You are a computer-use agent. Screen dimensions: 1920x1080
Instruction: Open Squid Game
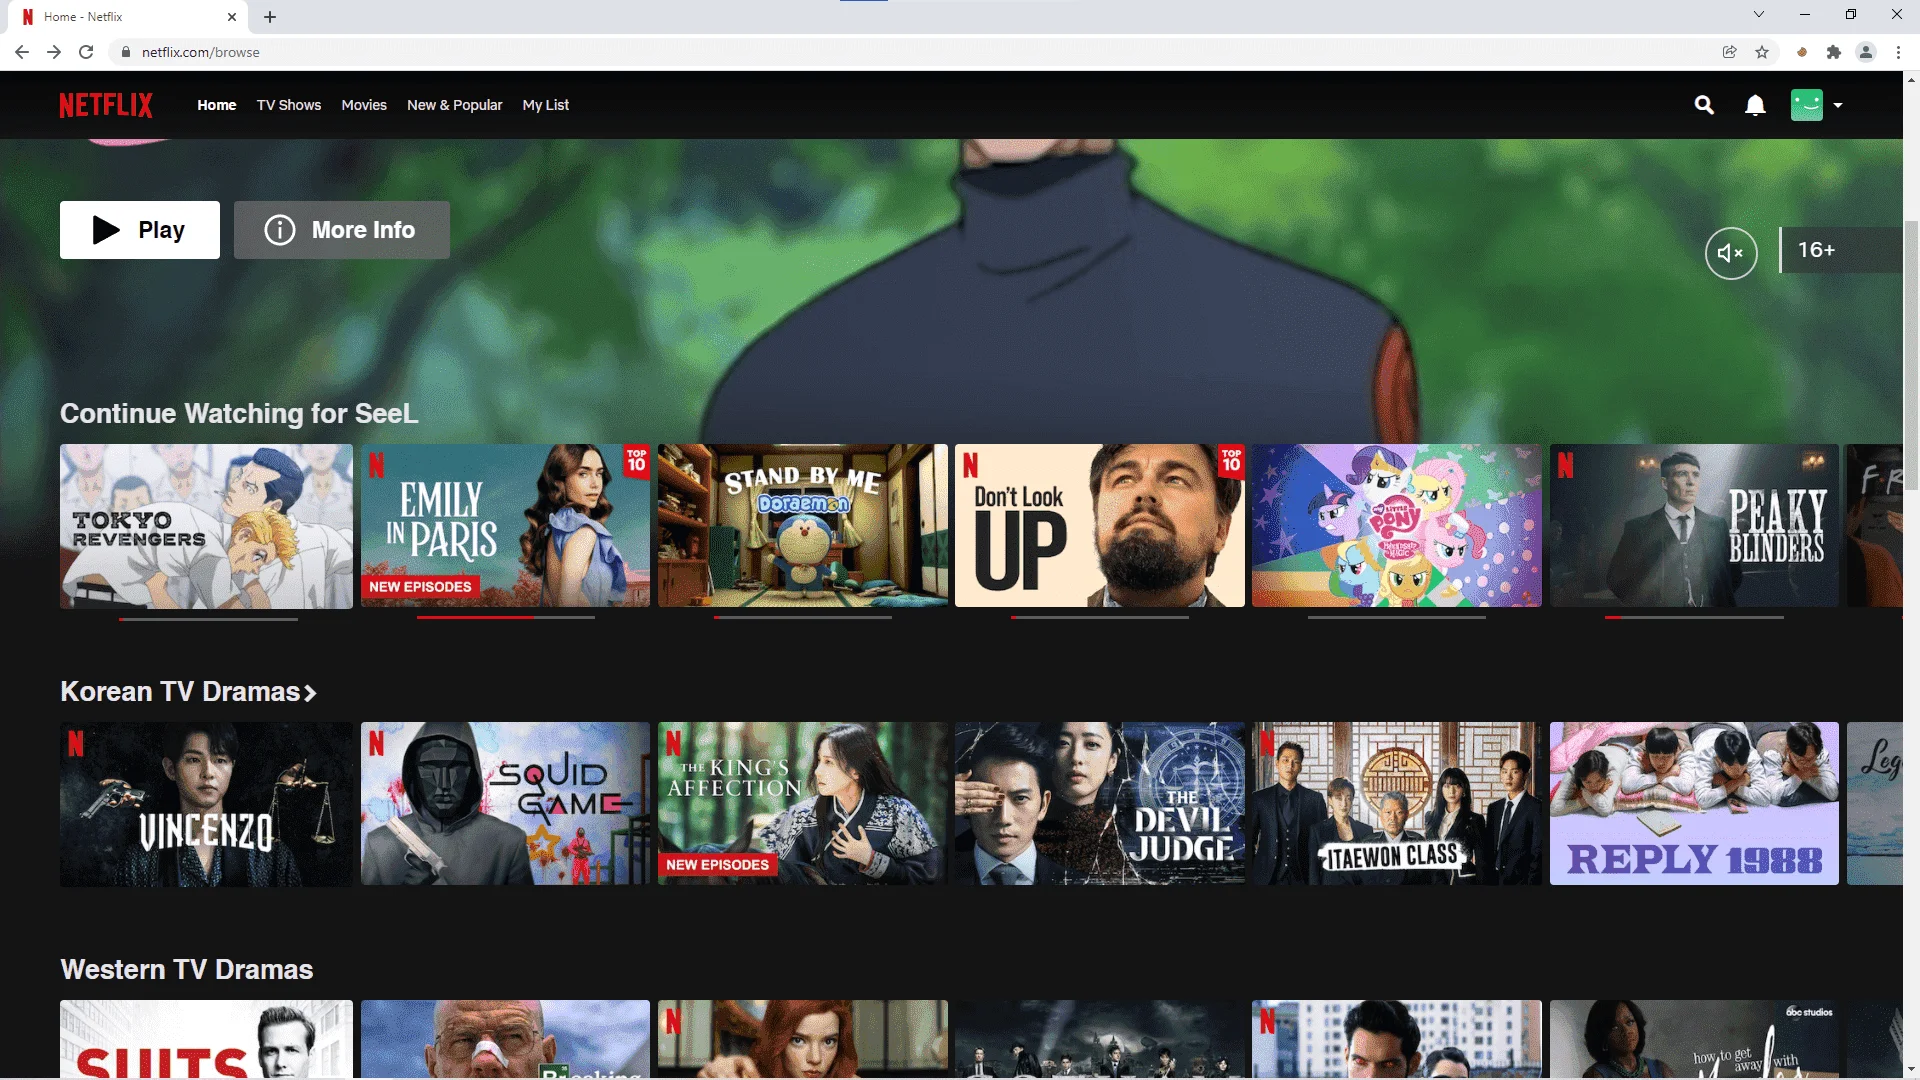(x=505, y=804)
